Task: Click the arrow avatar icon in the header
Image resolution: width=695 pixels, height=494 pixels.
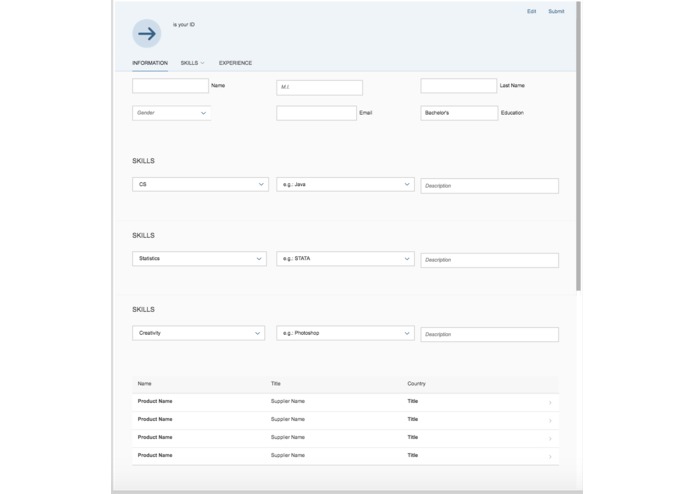Action: coord(147,33)
